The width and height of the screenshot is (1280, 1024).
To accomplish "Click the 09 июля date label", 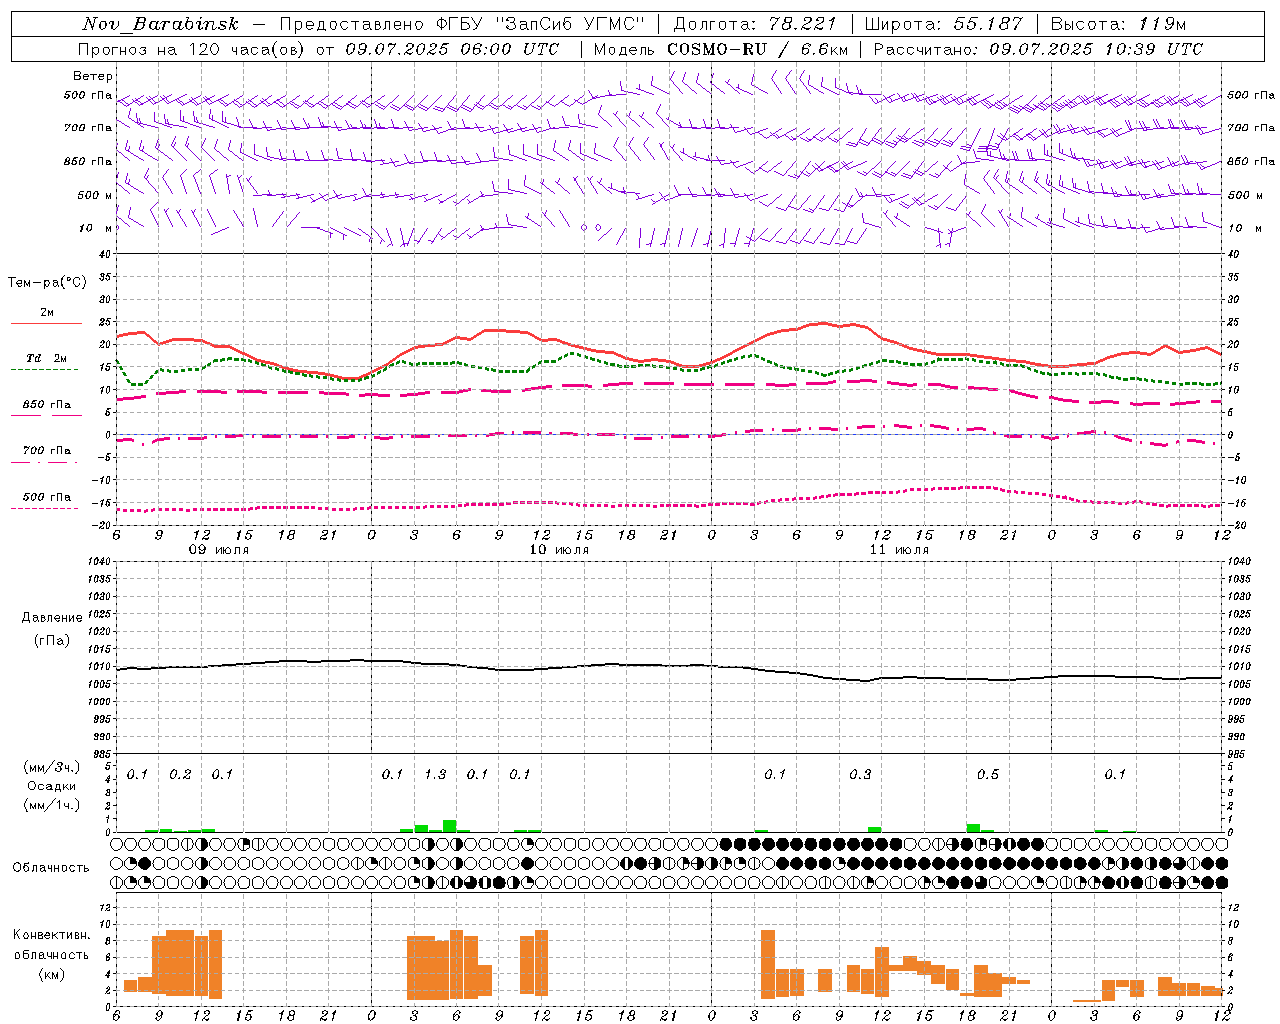I will coord(219,550).
